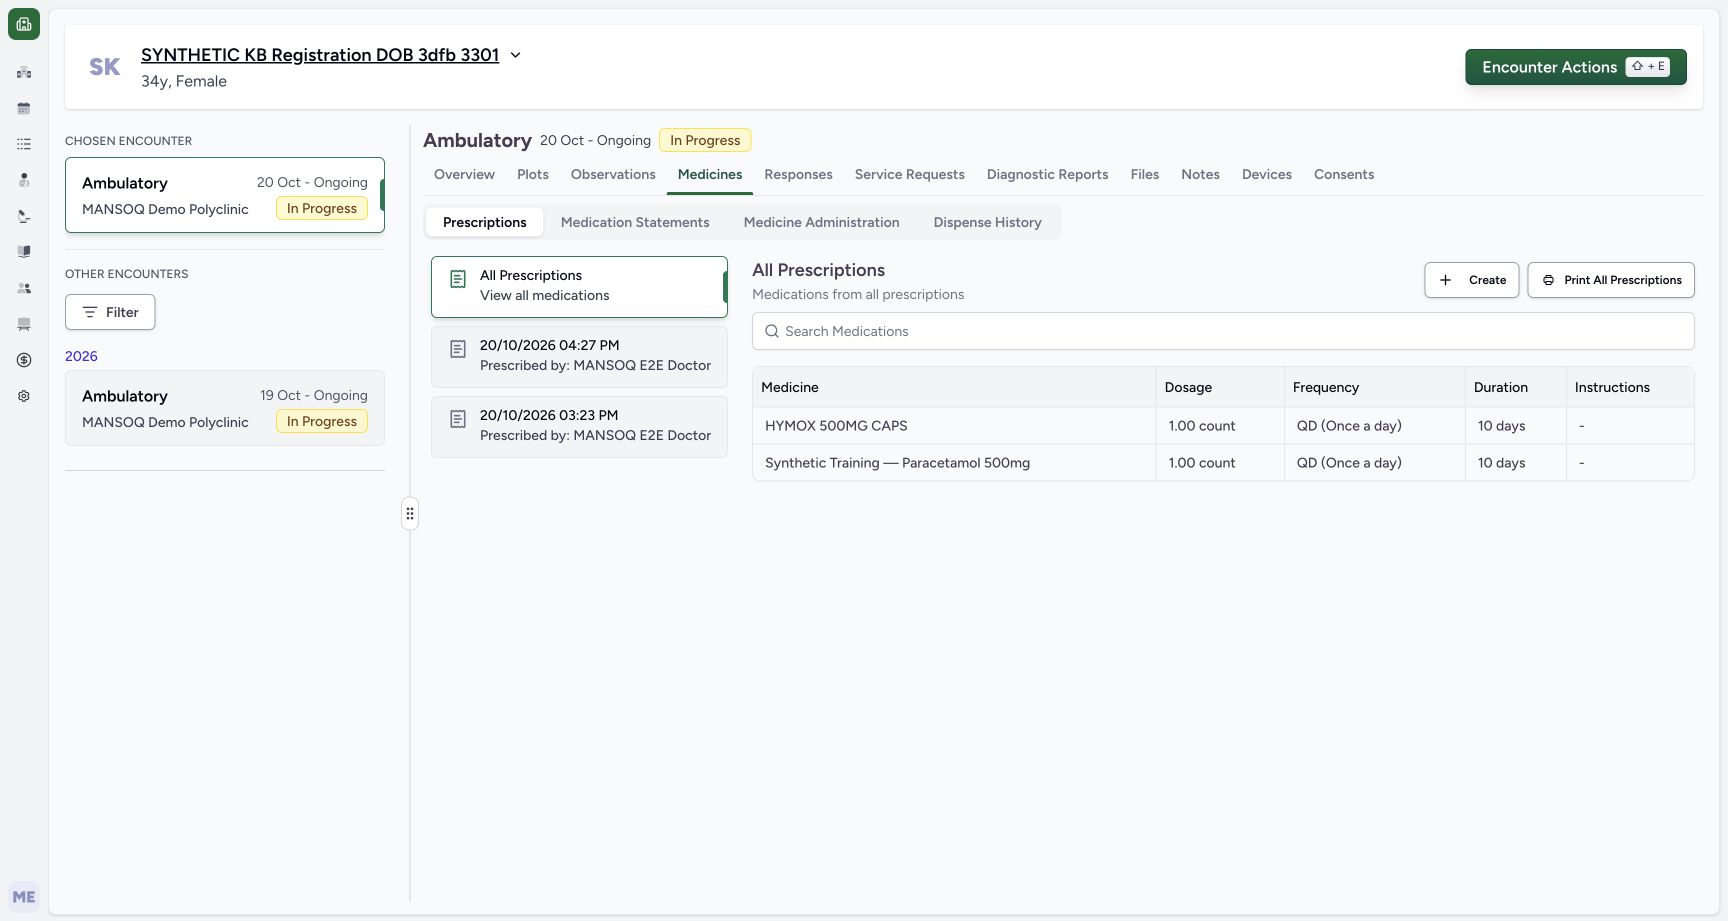
Task: Click the ME user avatar
Action: [x=24, y=897]
